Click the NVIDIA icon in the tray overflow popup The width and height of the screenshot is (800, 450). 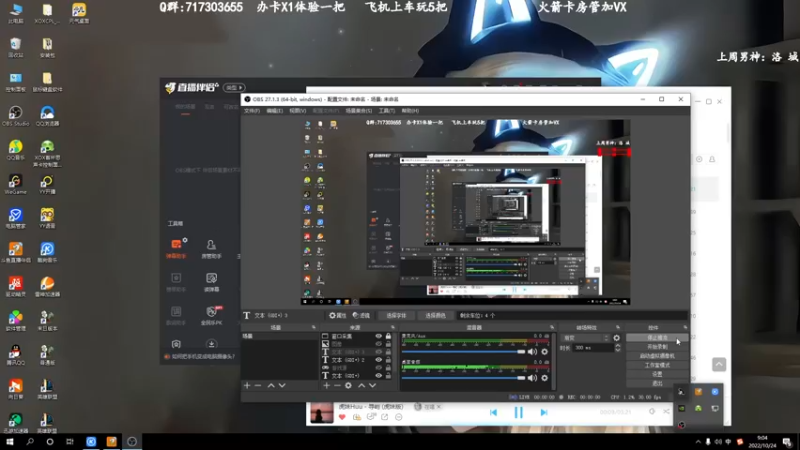(682, 408)
